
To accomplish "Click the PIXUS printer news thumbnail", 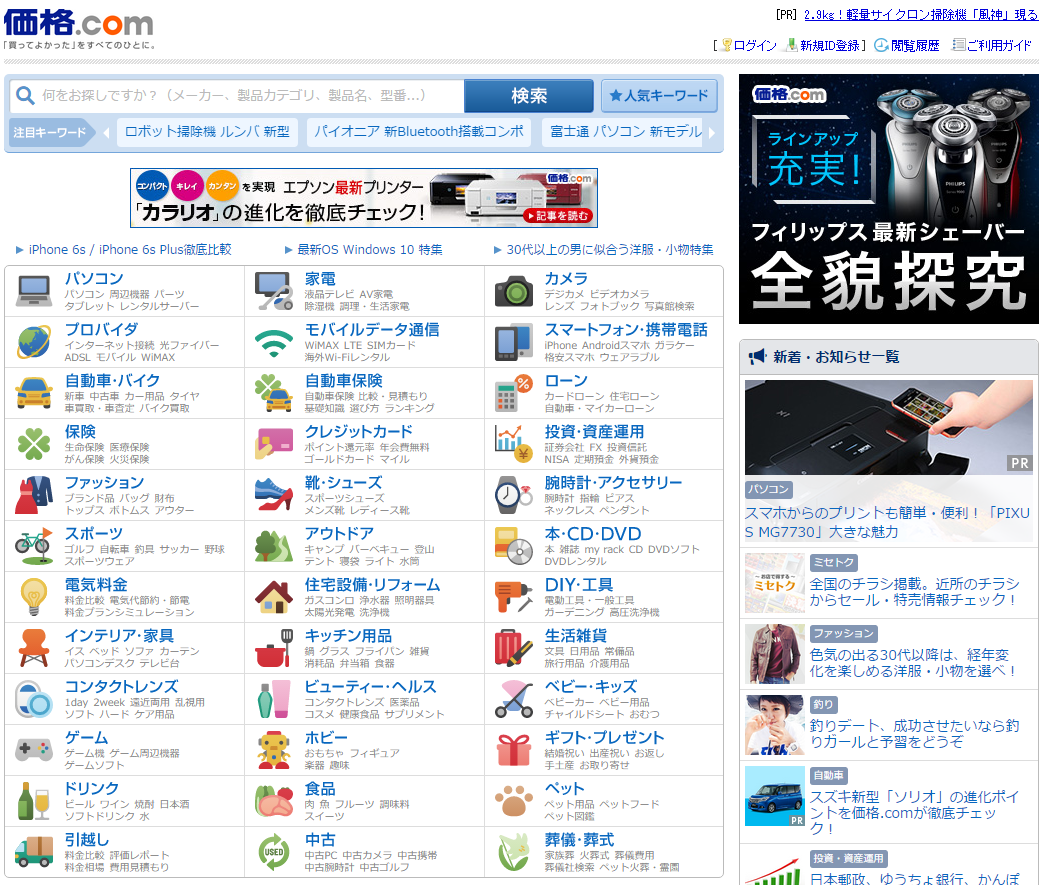I will pyautogui.click(x=889, y=427).
